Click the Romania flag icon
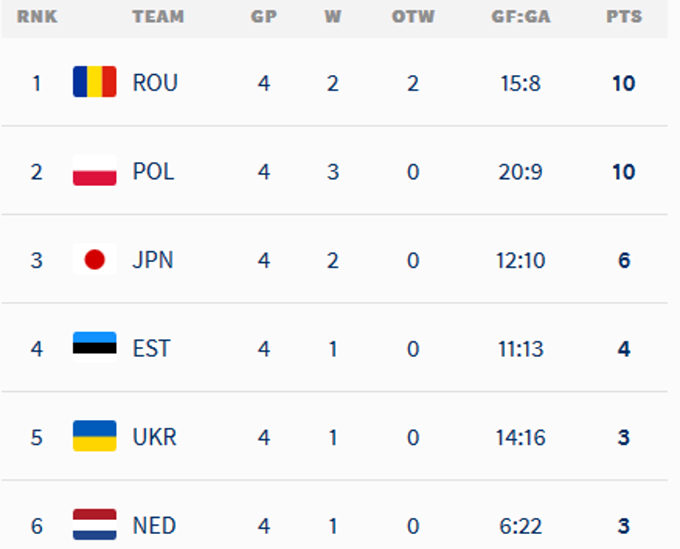The height and width of the screenshot is (549, 680). click(x=94, y=82)
